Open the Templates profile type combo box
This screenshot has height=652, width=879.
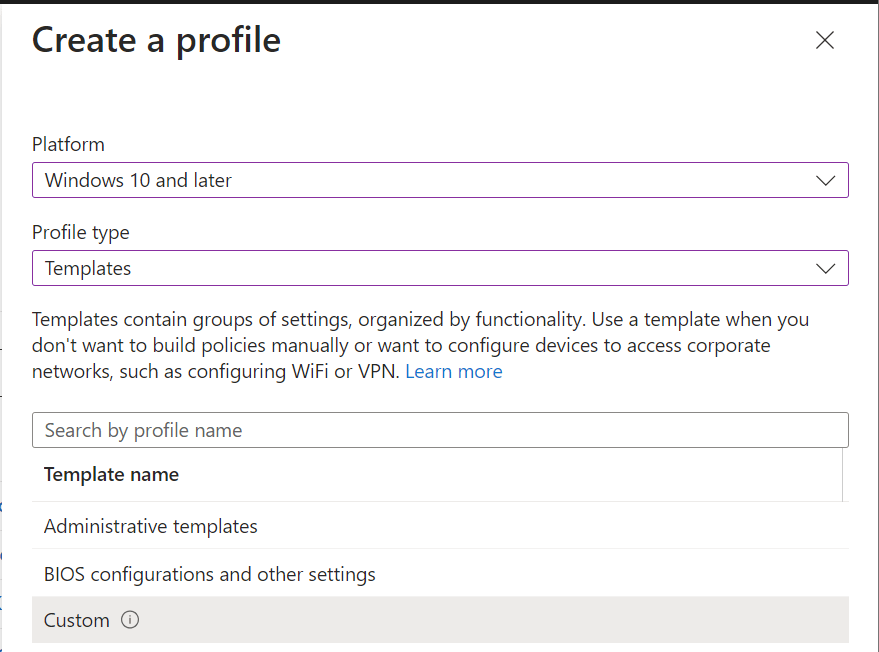pos(400,268)
